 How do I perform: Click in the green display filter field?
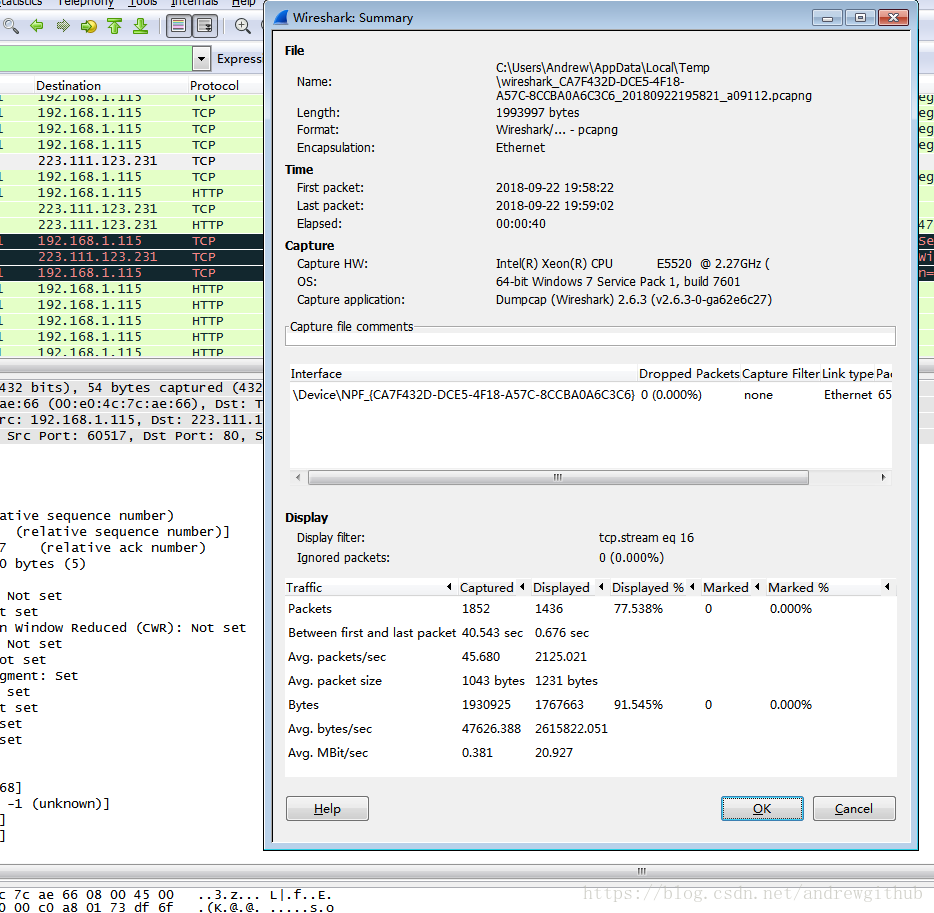[95, 59]
